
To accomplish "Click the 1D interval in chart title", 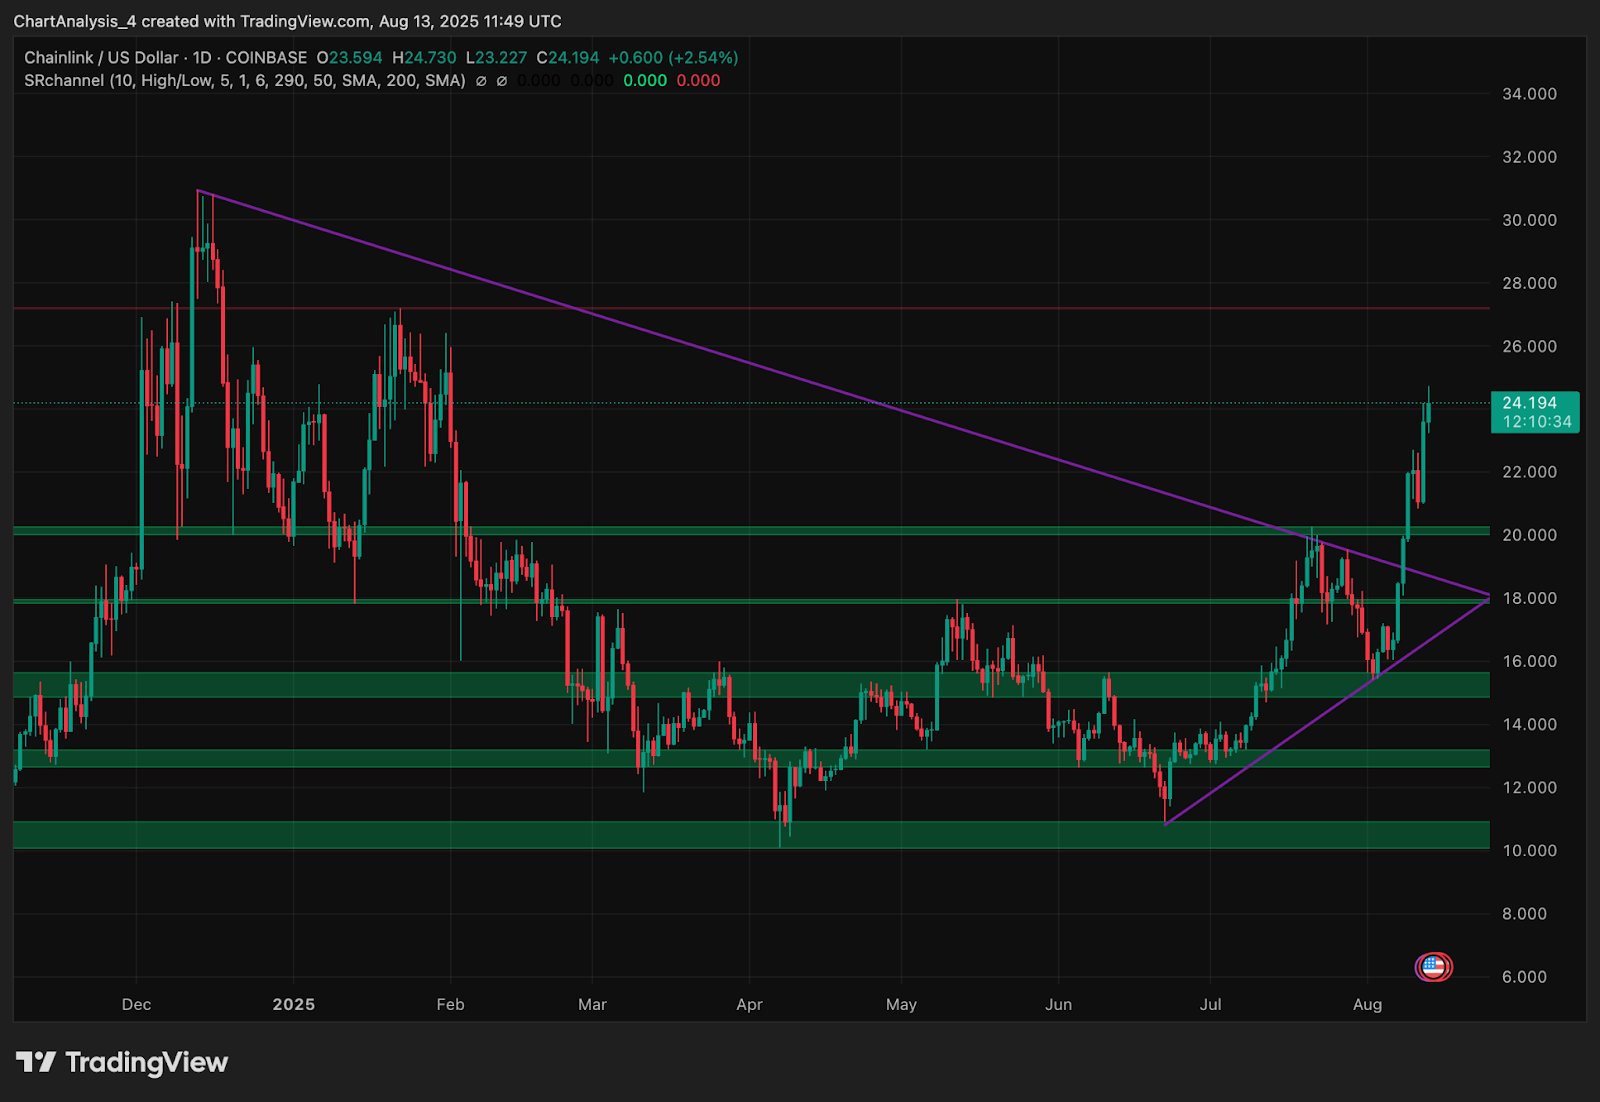I will click(x=202, y=58).
